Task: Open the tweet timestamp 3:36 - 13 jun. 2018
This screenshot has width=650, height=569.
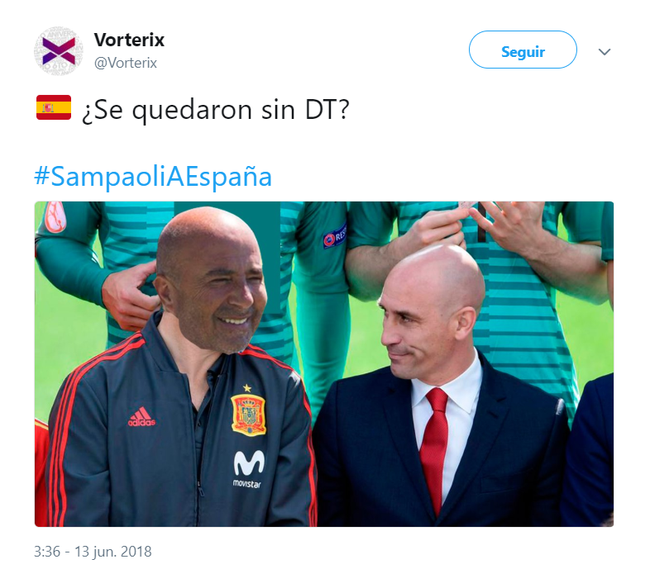Action: coord(93,552)
